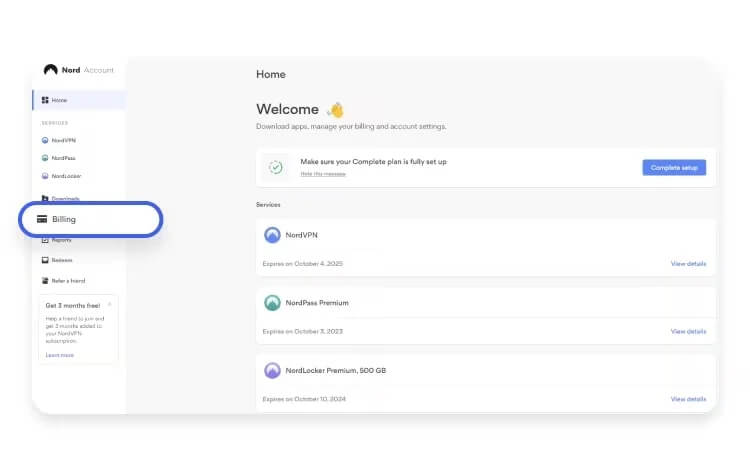Click the Get 3 months free heading

click(73, 305)
